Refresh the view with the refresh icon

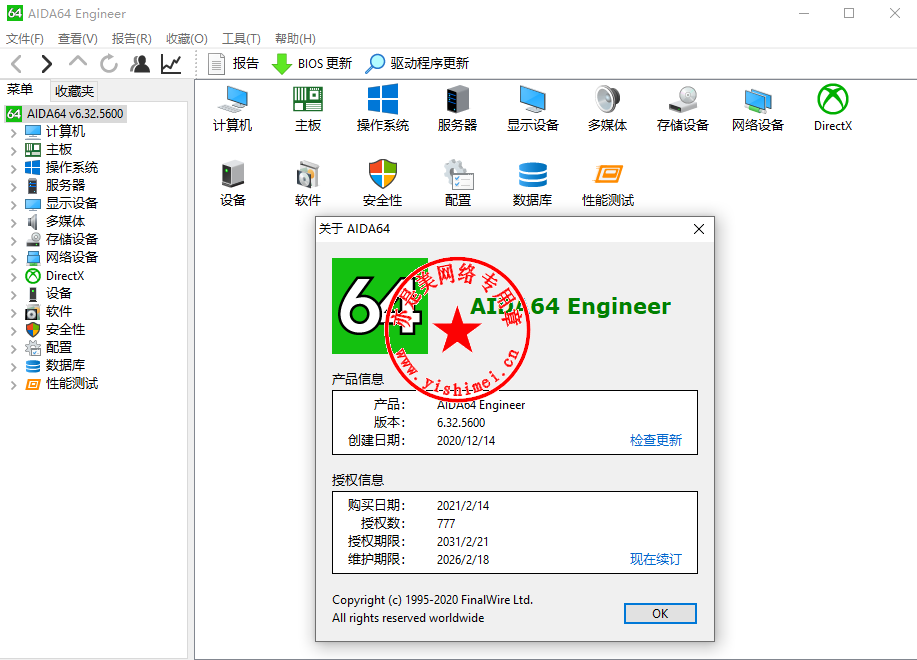click(x=109, y=63)
